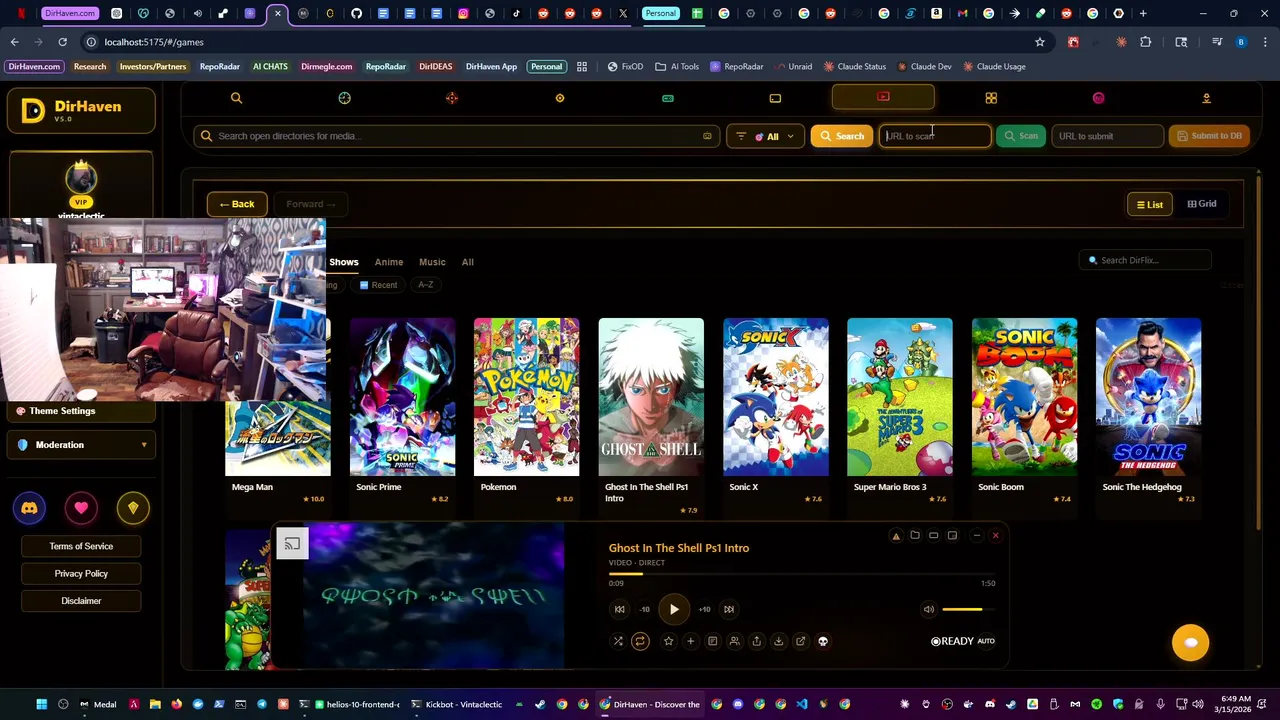Open the Sonic X show poster
This screenshot has width=1280, height=720.
[776, 397]
